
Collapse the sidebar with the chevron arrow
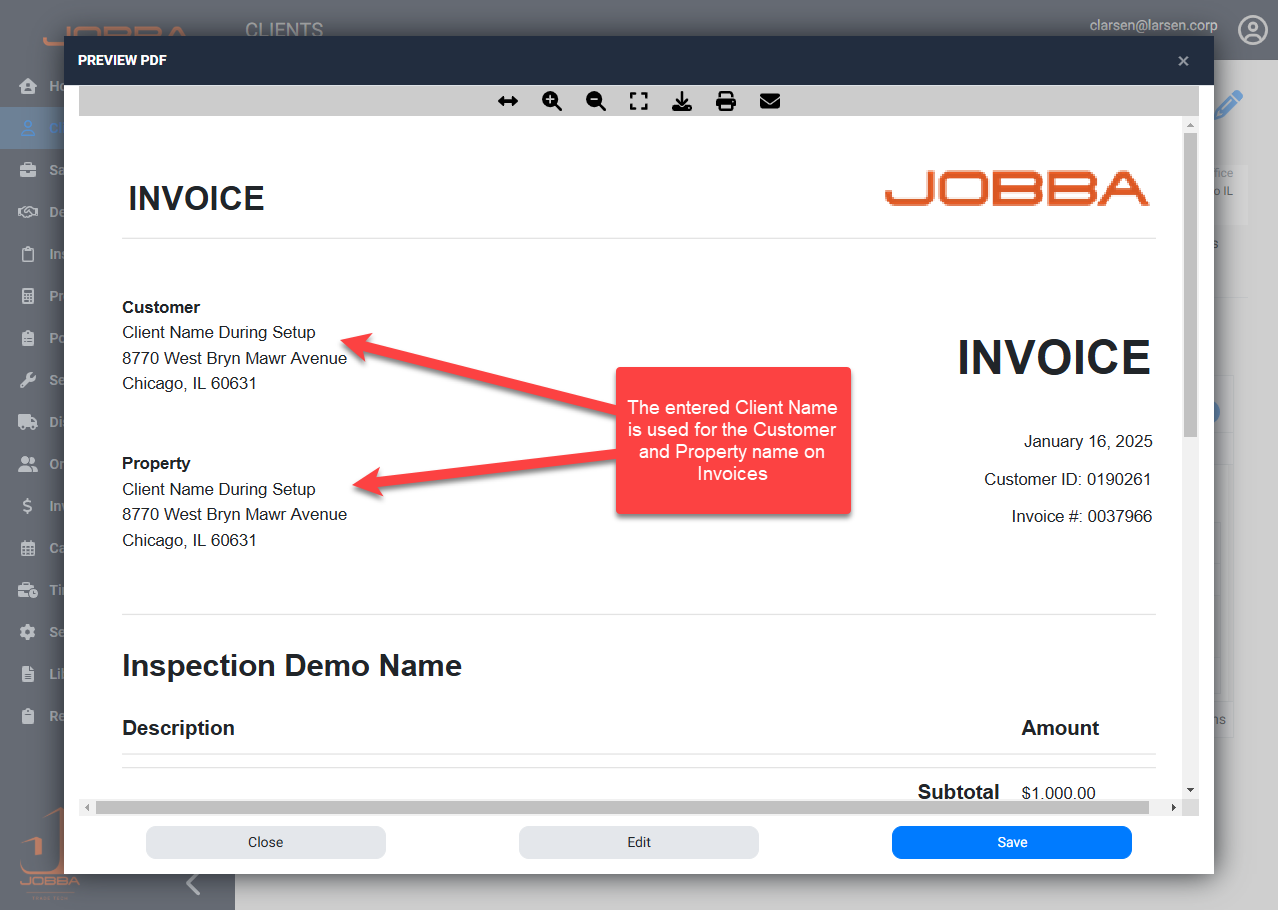tap(194, 884)
